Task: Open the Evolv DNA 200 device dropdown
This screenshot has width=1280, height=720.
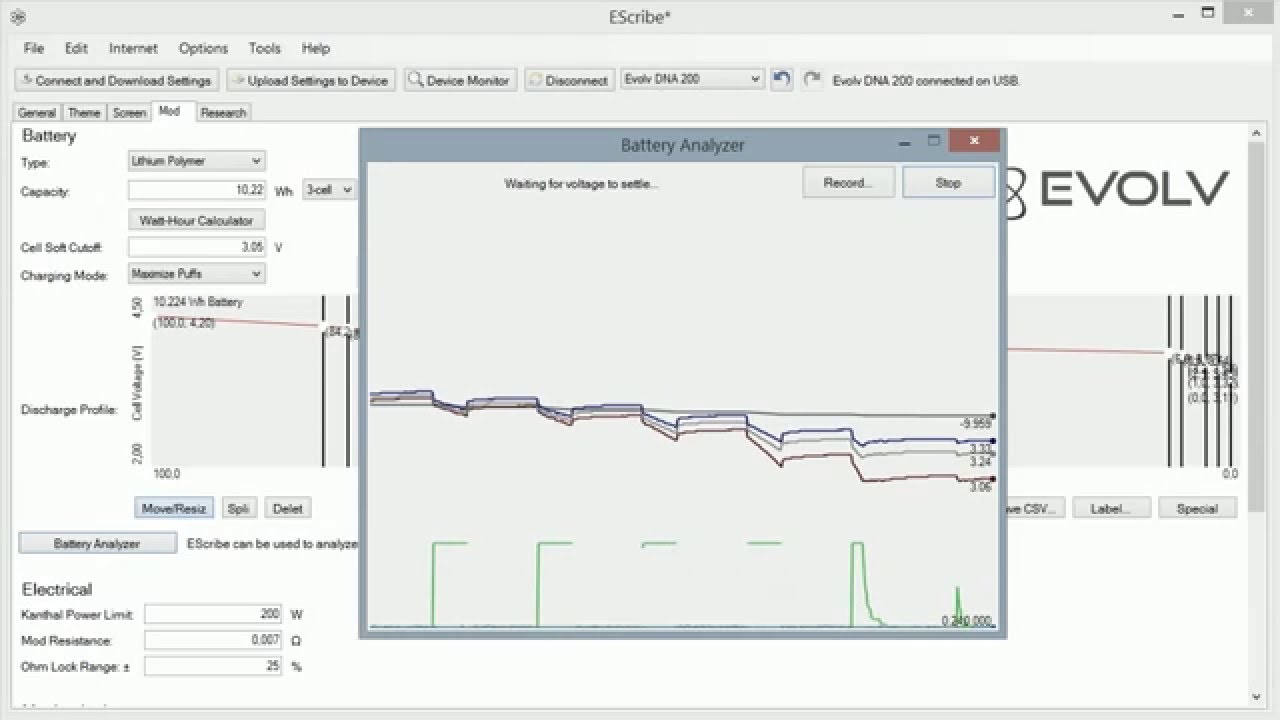Action: click(692, 79)
